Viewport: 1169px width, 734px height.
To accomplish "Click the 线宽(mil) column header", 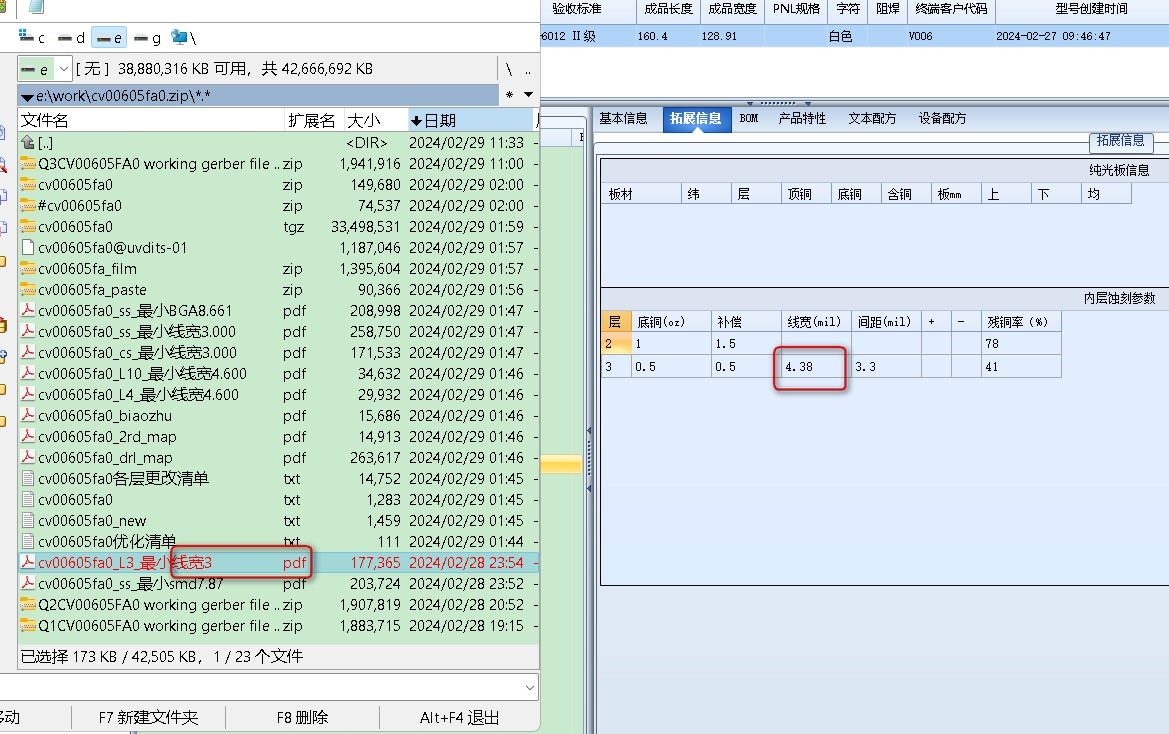I will tap(815, 322).
